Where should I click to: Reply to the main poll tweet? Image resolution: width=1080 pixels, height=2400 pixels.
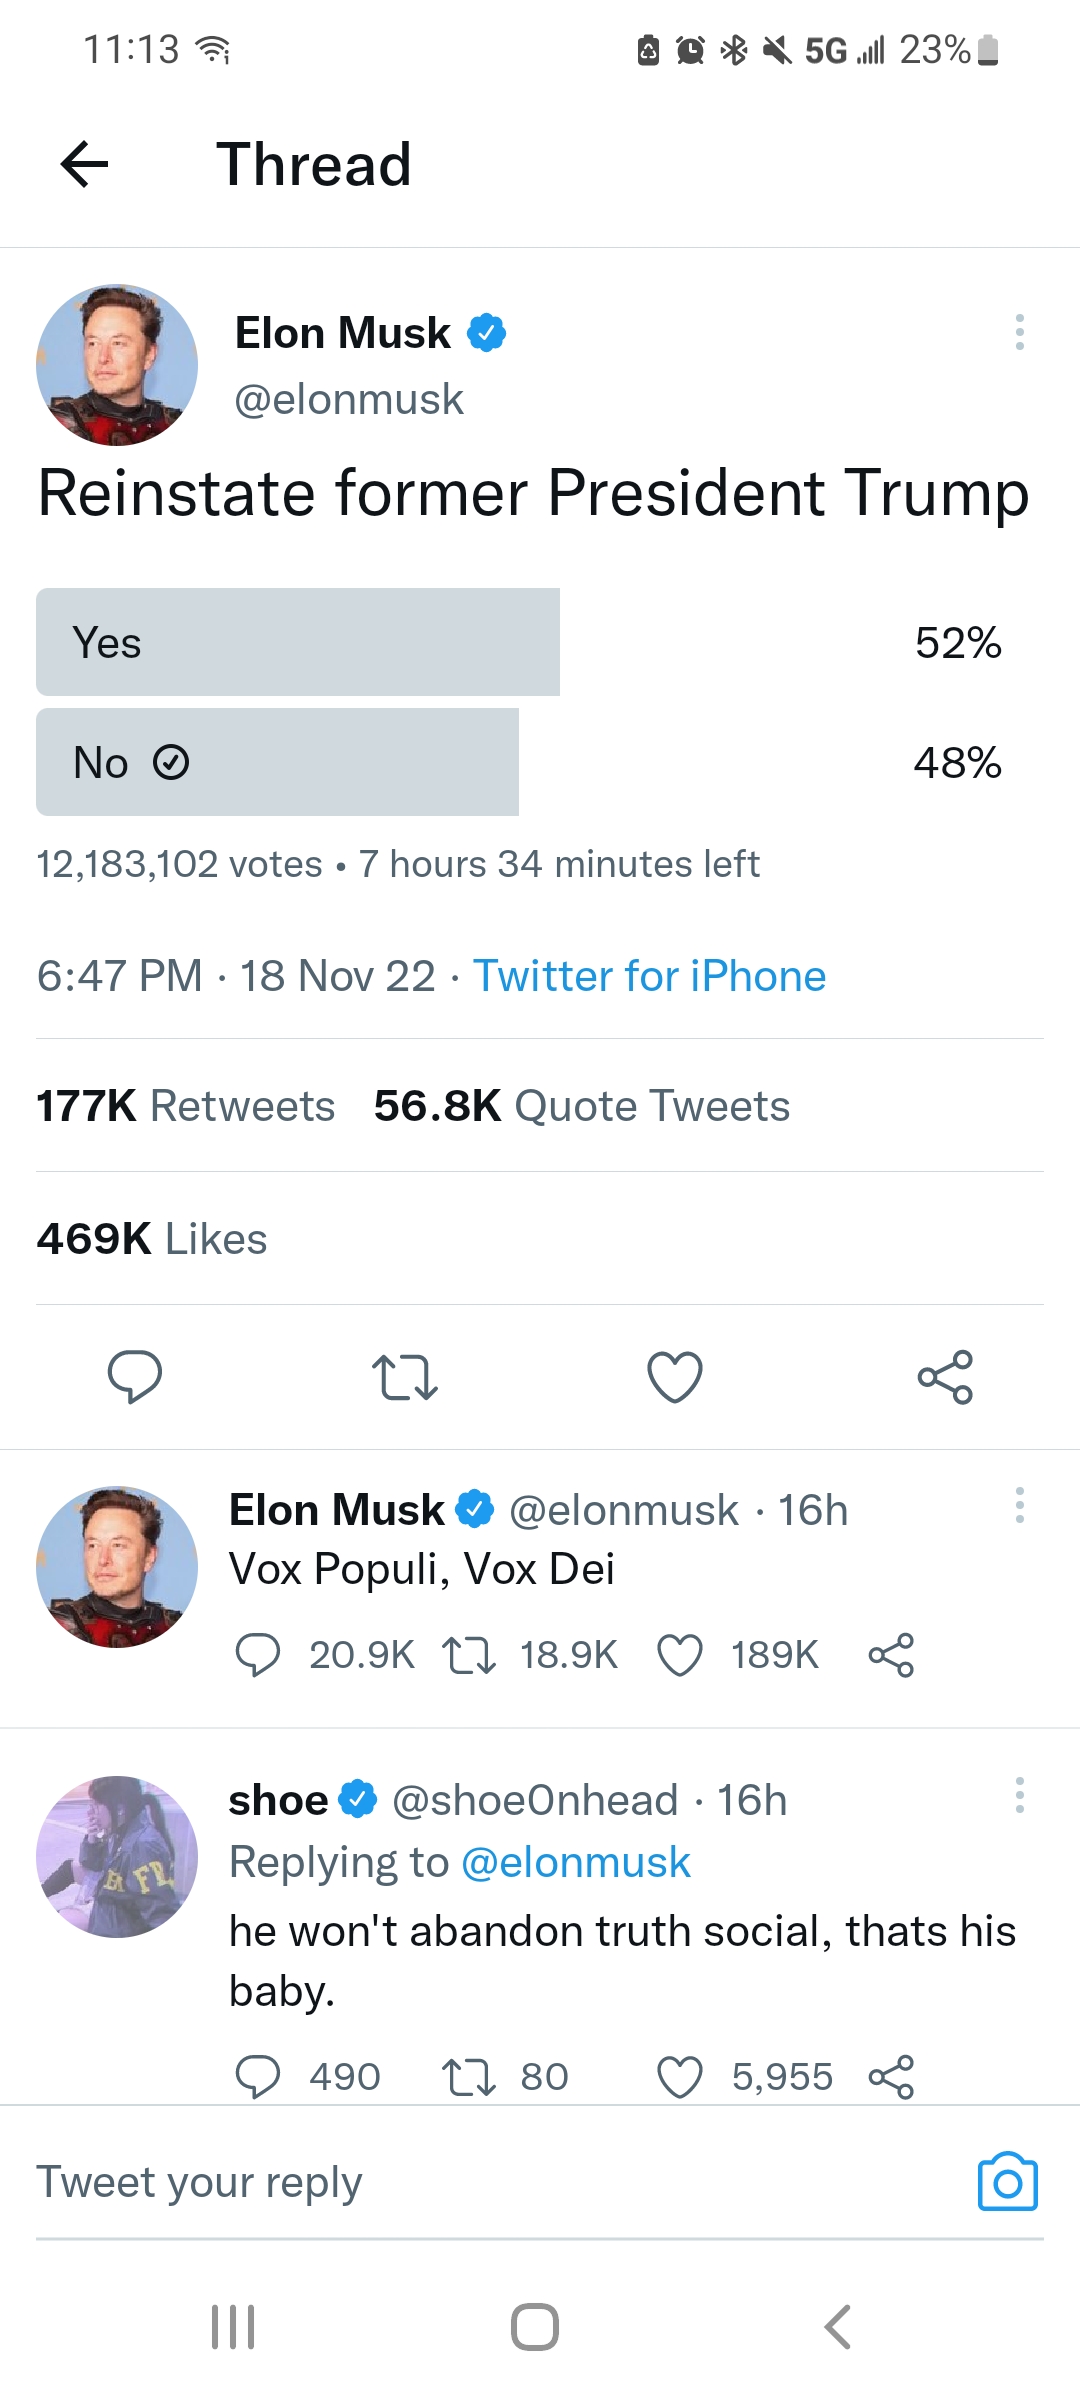(x=135, y=1377)
